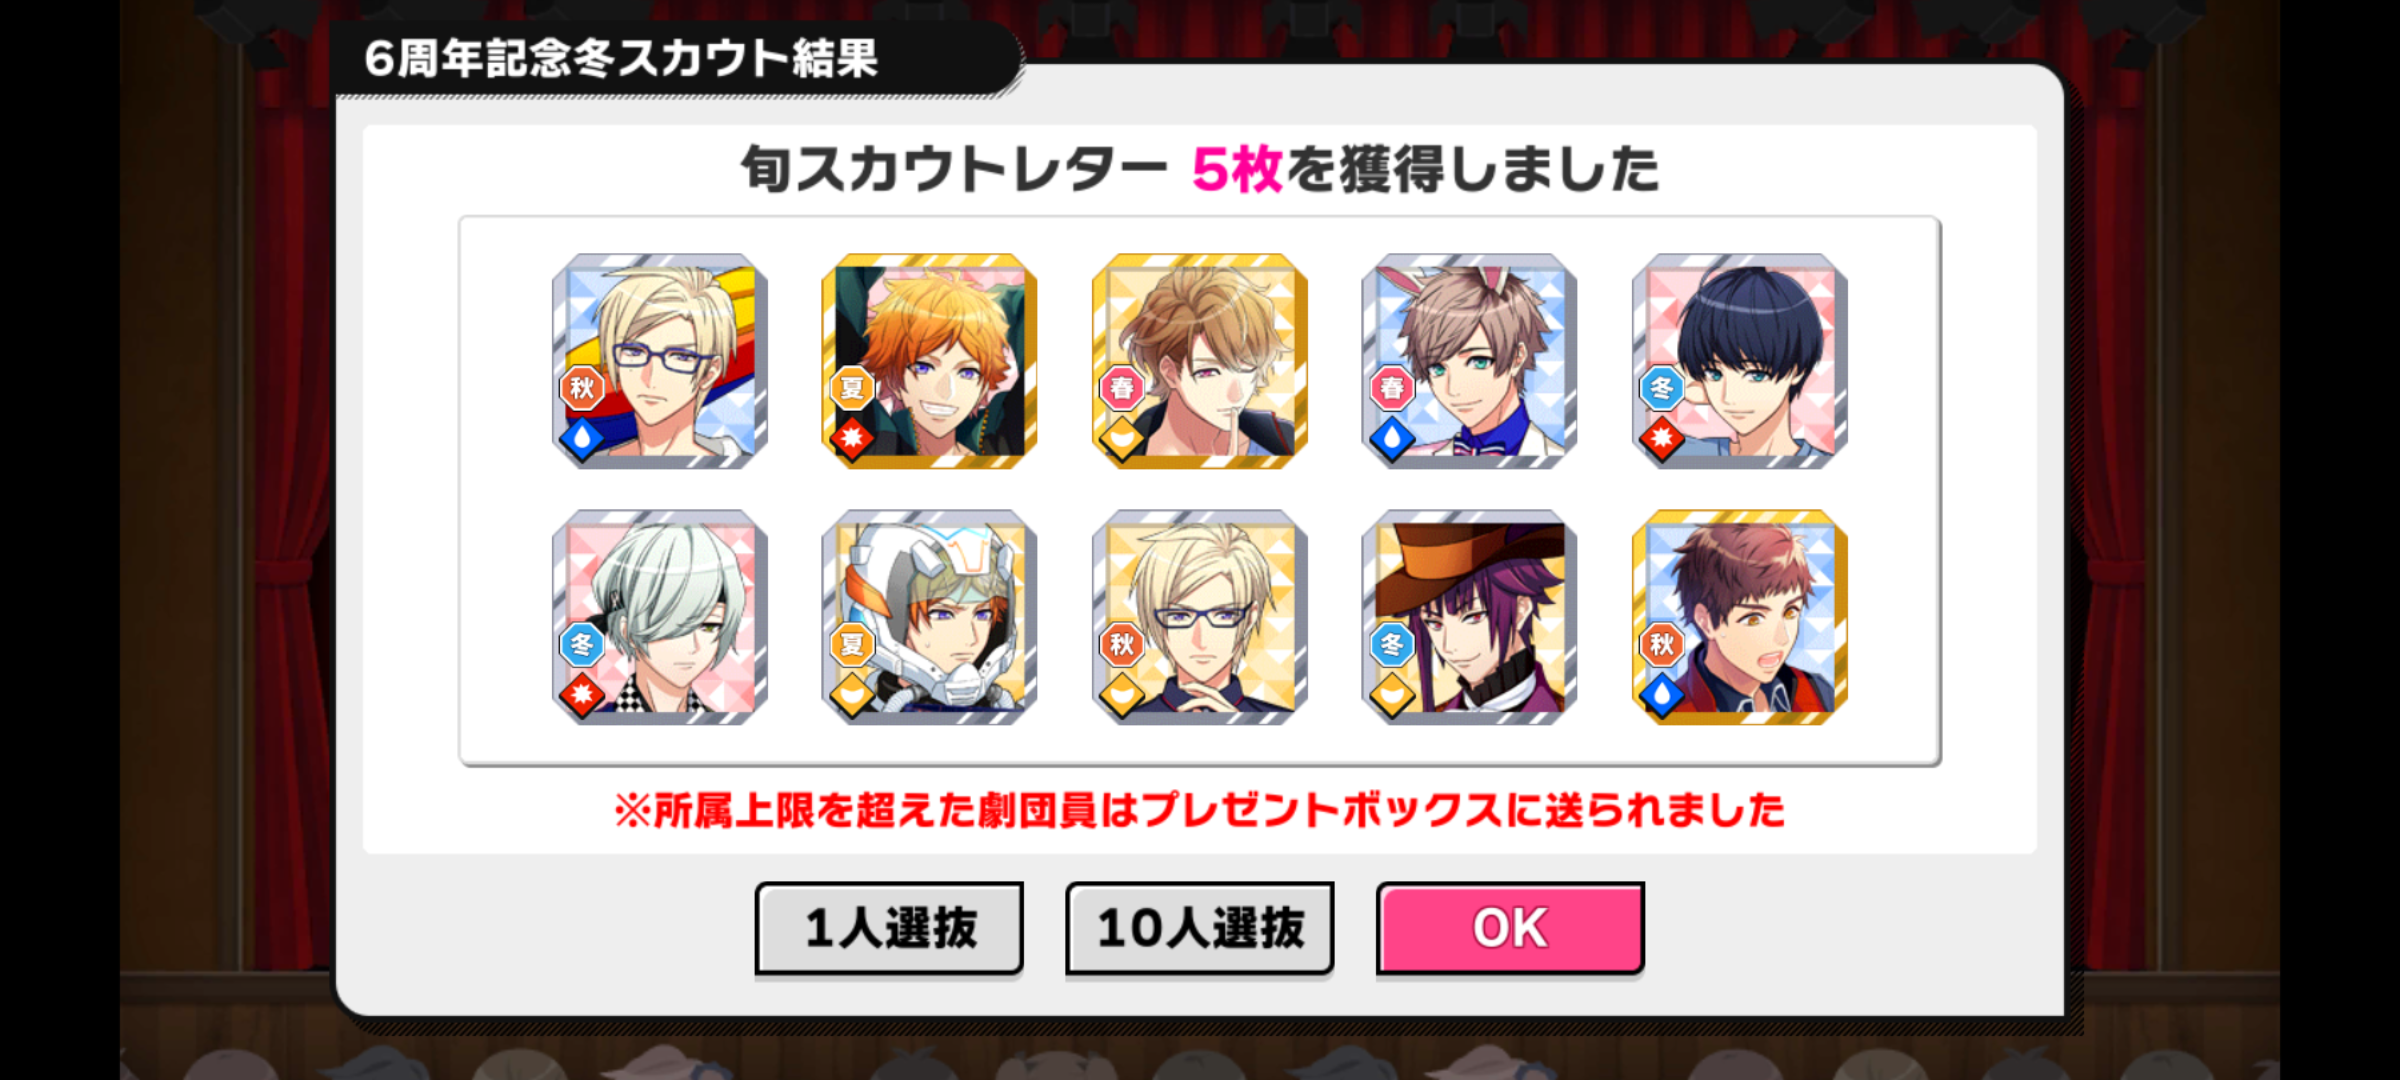Open the gold-framed brown wavy hair card

tap(1200, 361)
